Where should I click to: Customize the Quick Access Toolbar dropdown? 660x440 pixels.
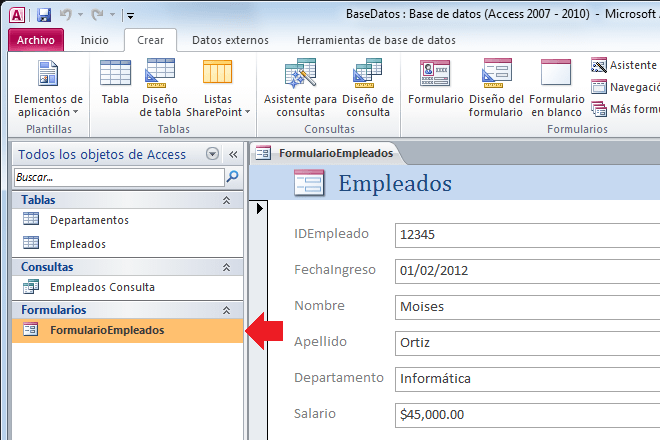click(x=130, y=16)
